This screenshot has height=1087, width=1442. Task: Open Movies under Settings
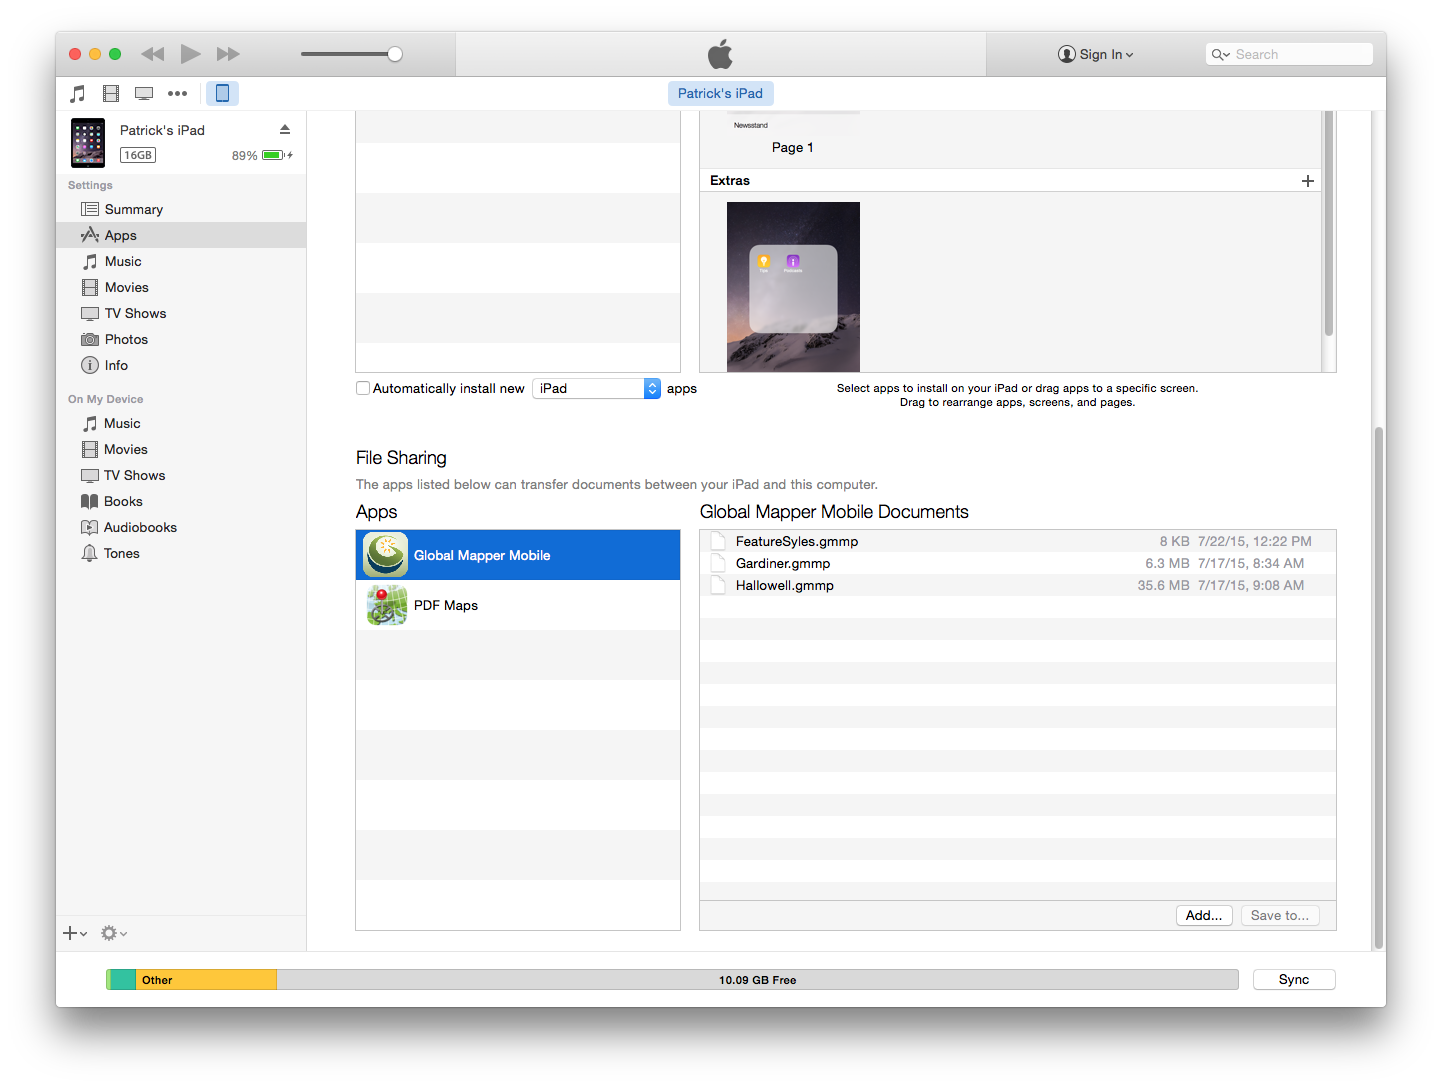pyautogui.click(x=181, y=287)
